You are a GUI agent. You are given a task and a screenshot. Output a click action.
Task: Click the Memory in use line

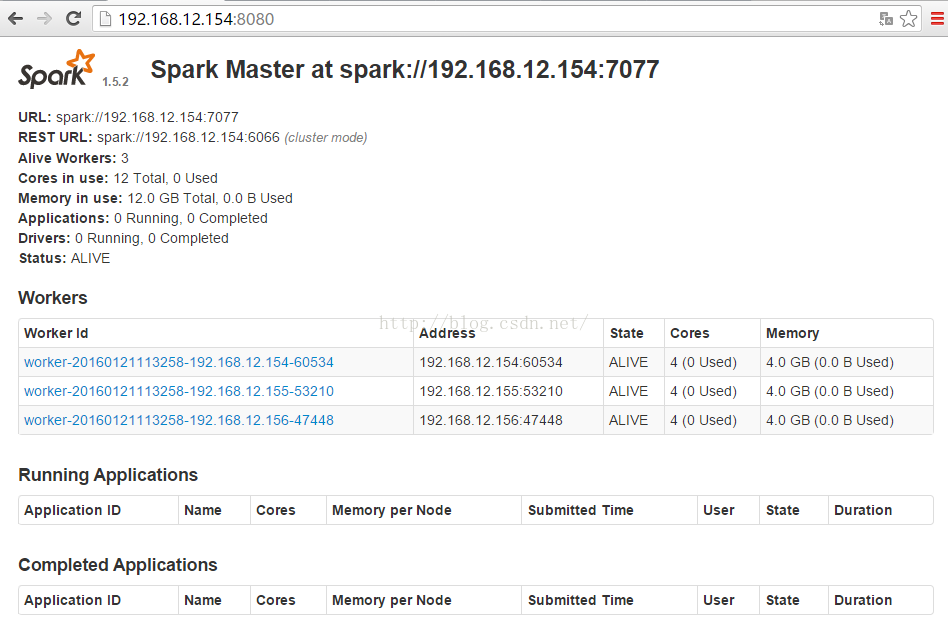[x=155, y=198]
